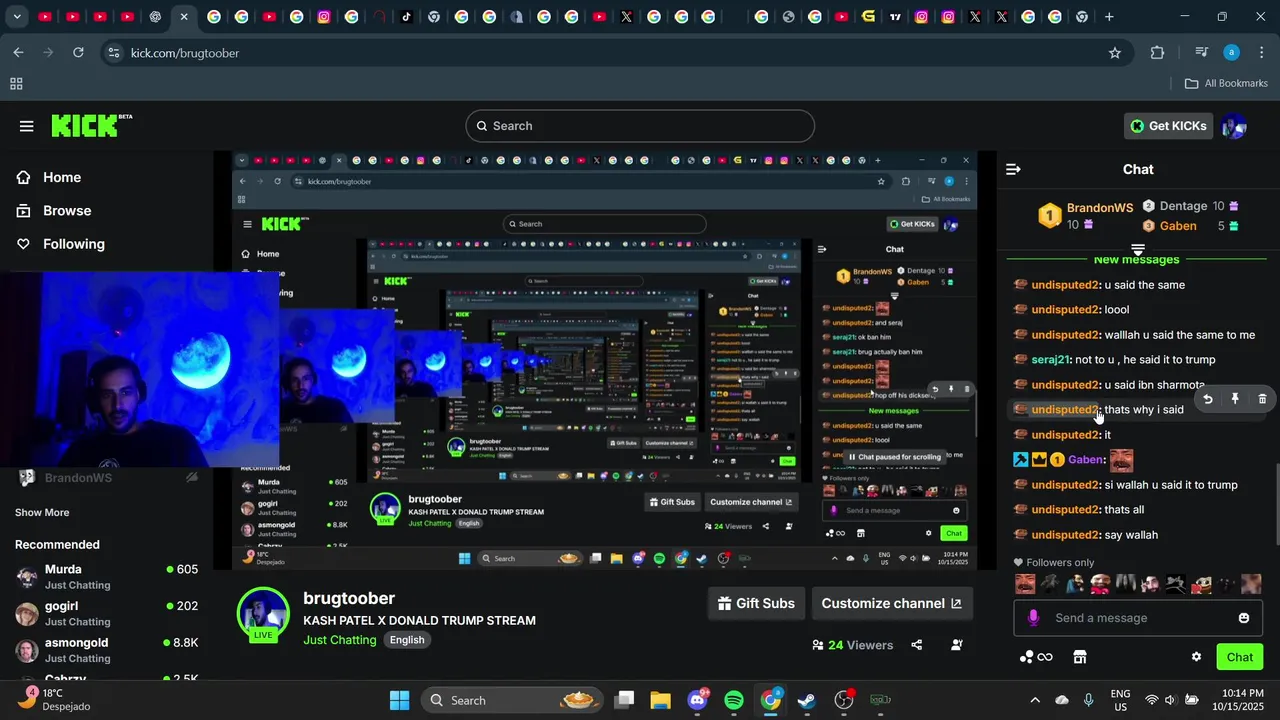Screen dimensions: 1280x720
Task: Go to Home in Kick sidebar
Action: click(62, 177)
